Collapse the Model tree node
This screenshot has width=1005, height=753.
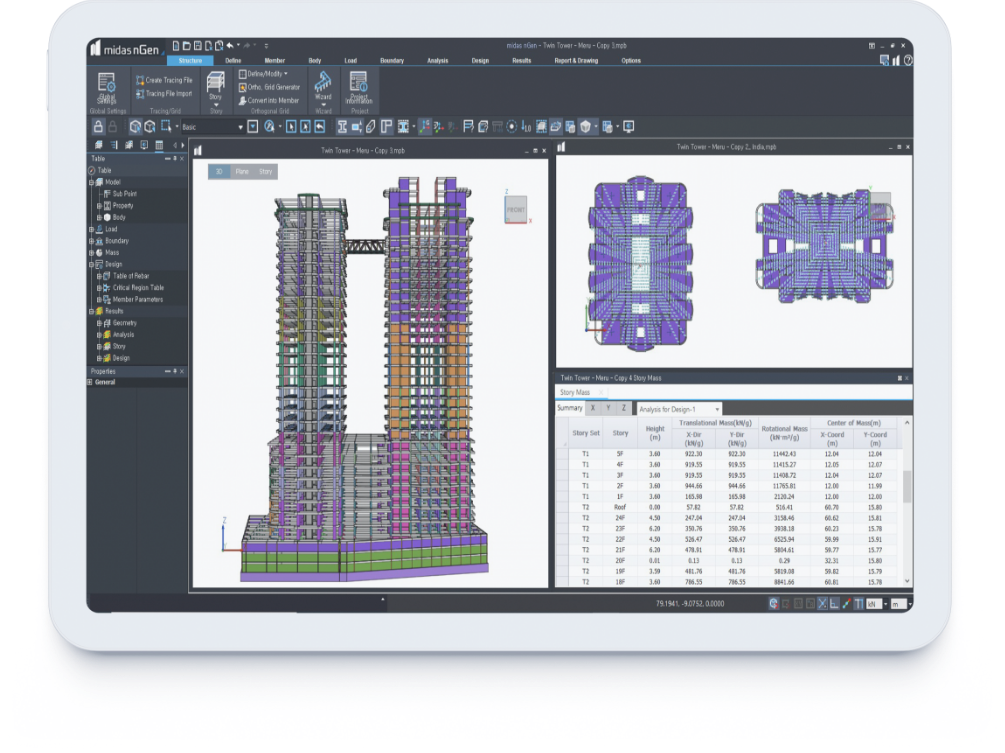(x=92, y=182)
